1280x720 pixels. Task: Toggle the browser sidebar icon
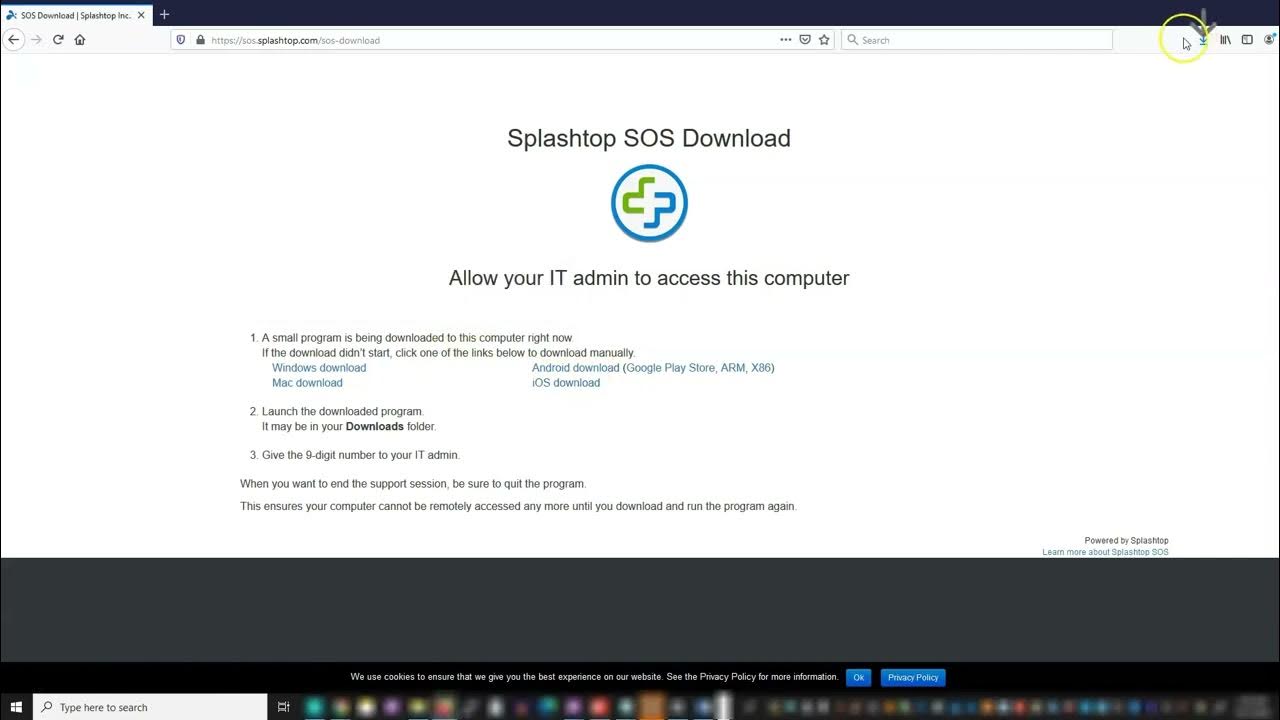[1247, 40]
